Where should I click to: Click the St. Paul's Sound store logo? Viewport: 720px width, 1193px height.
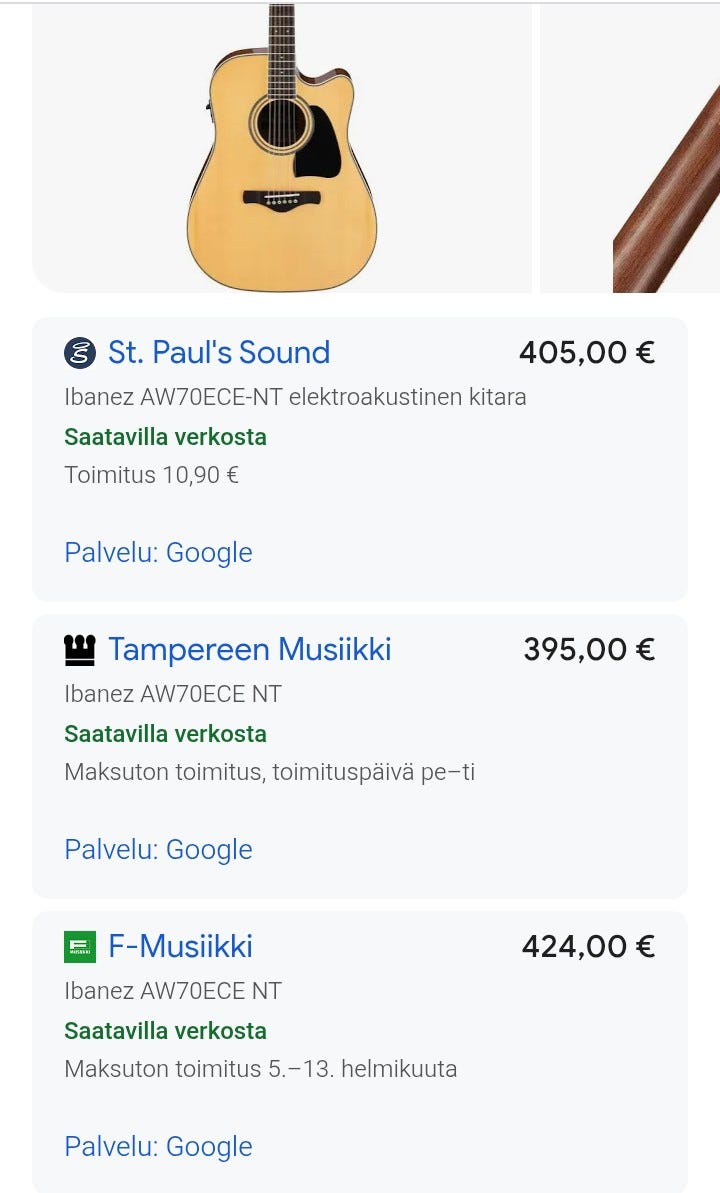(x=79, y=352)
